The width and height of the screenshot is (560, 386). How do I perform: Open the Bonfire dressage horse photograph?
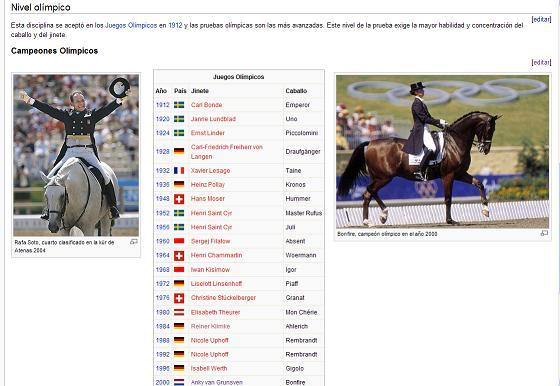point(442,151)
